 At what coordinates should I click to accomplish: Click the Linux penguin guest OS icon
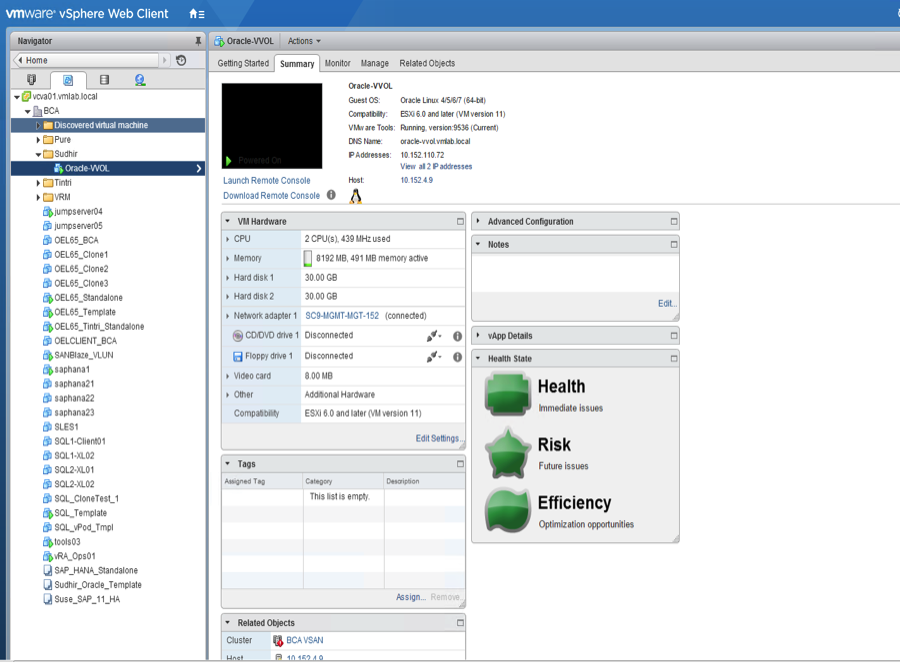tap(356, 196)
